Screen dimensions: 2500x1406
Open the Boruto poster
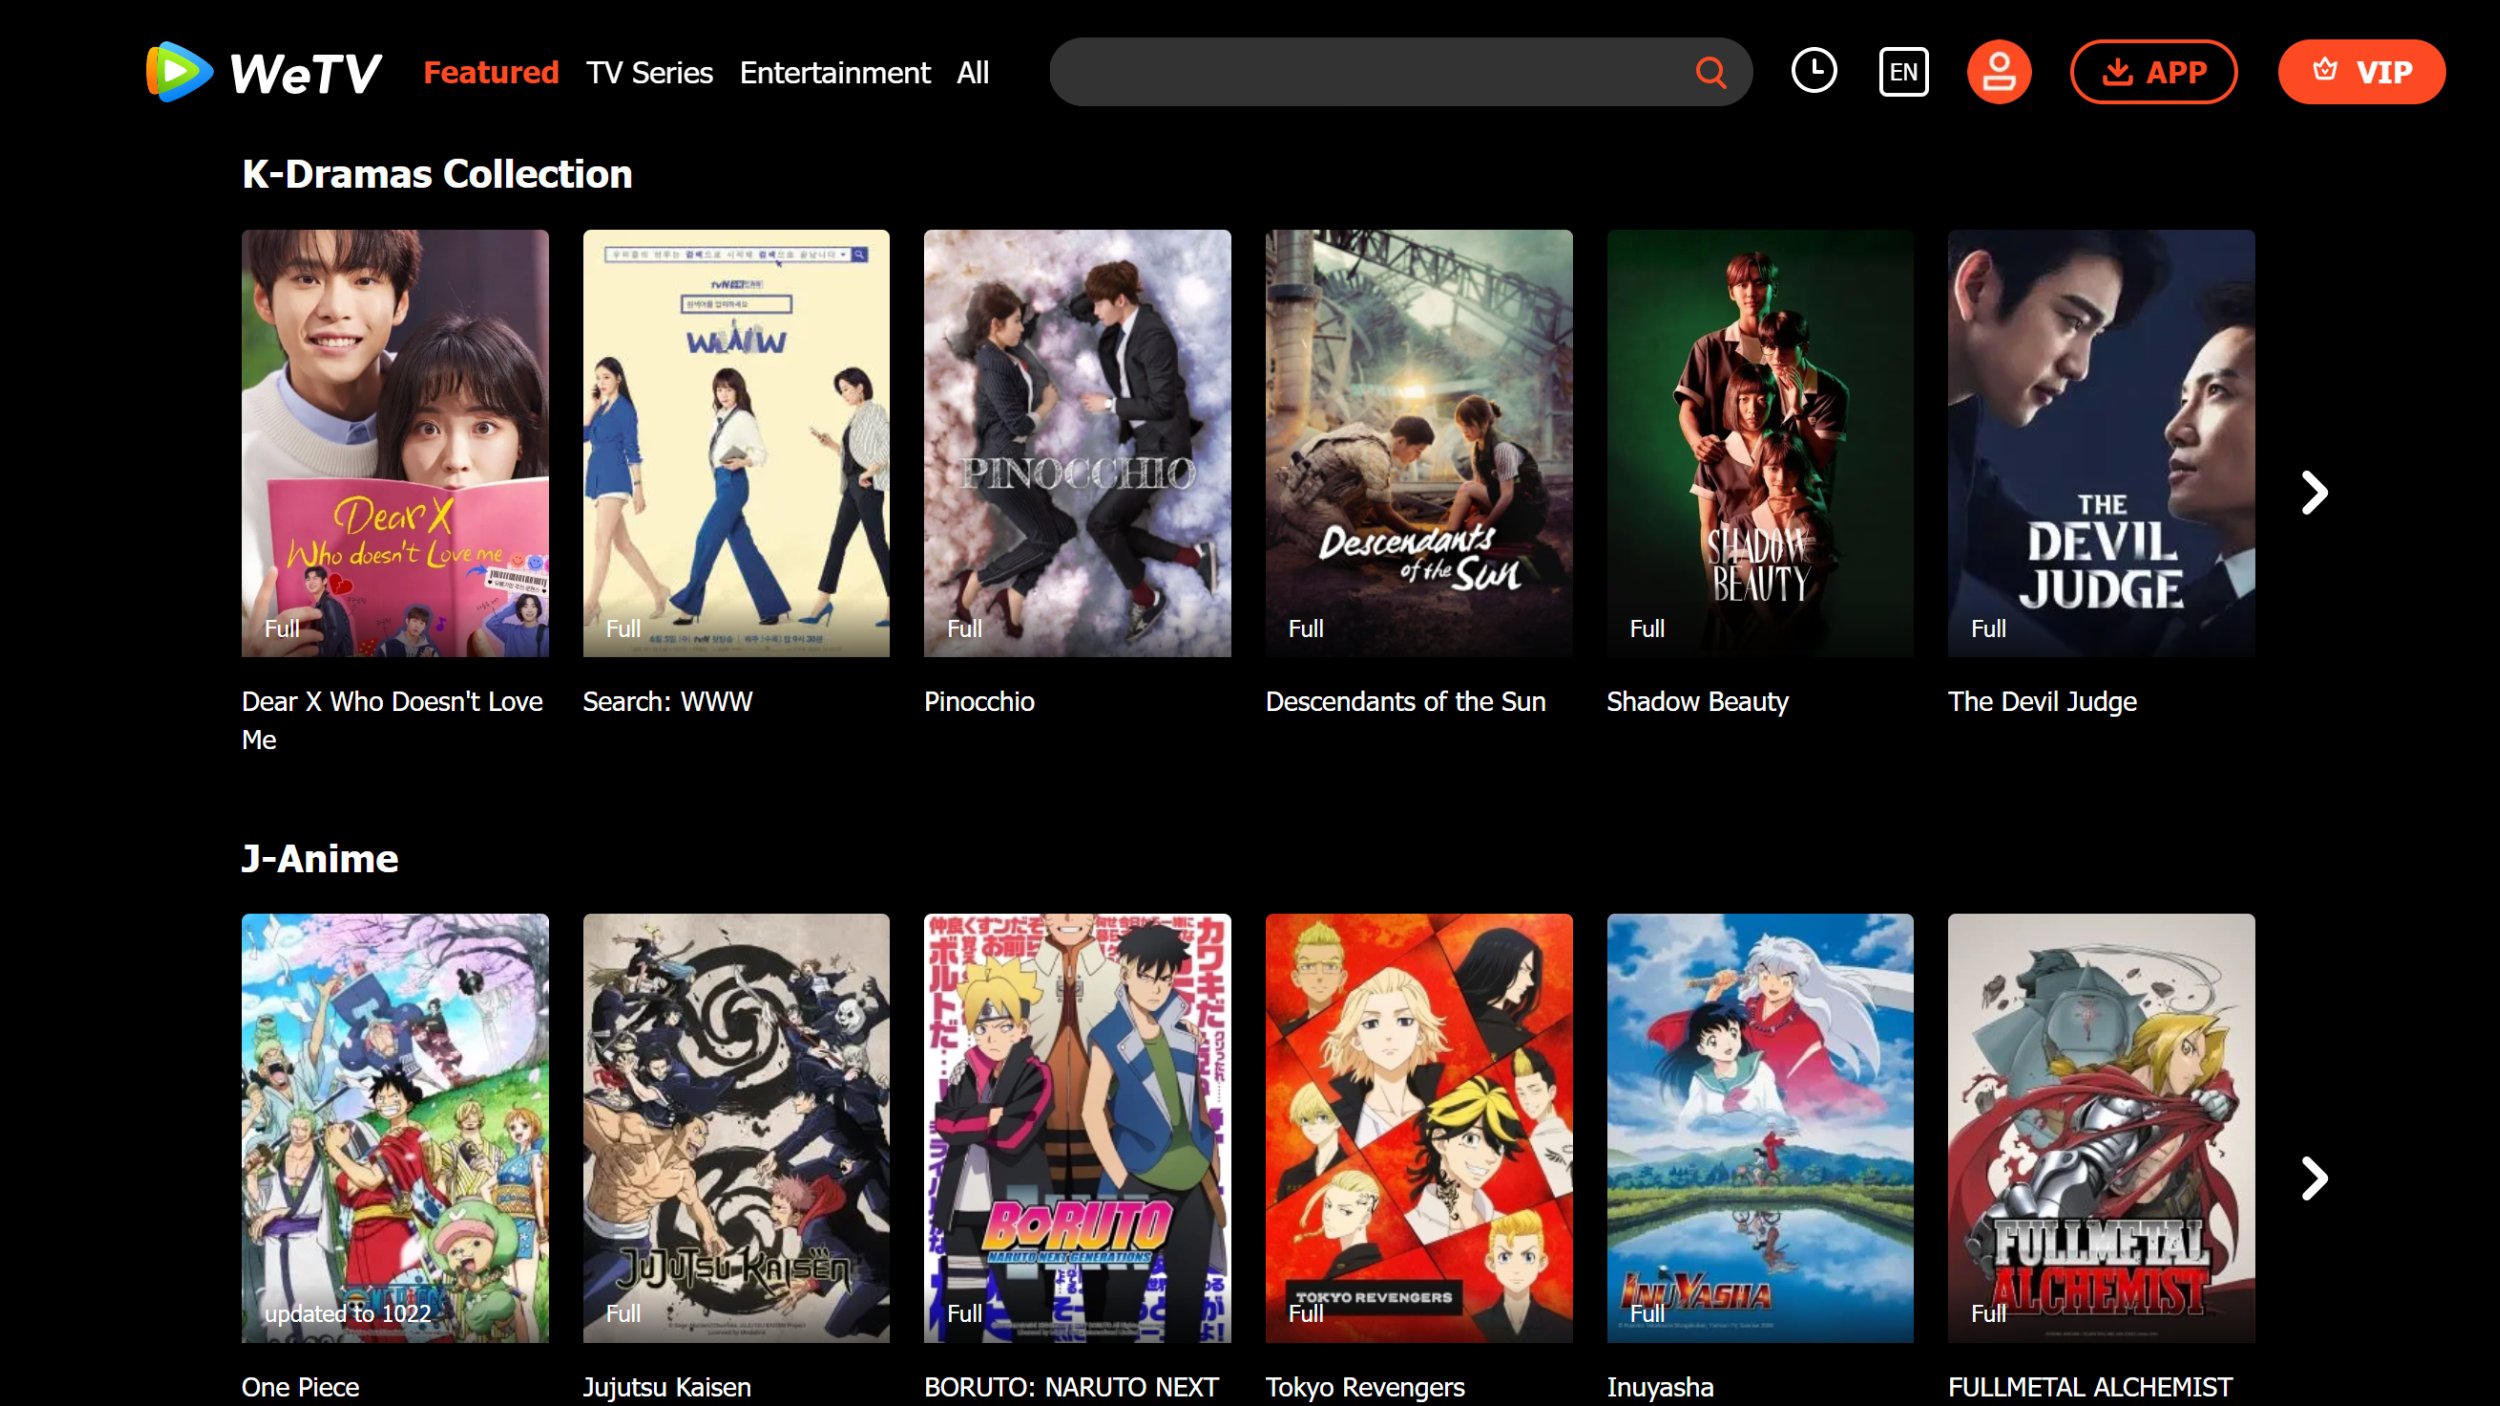[1077, 1128]
